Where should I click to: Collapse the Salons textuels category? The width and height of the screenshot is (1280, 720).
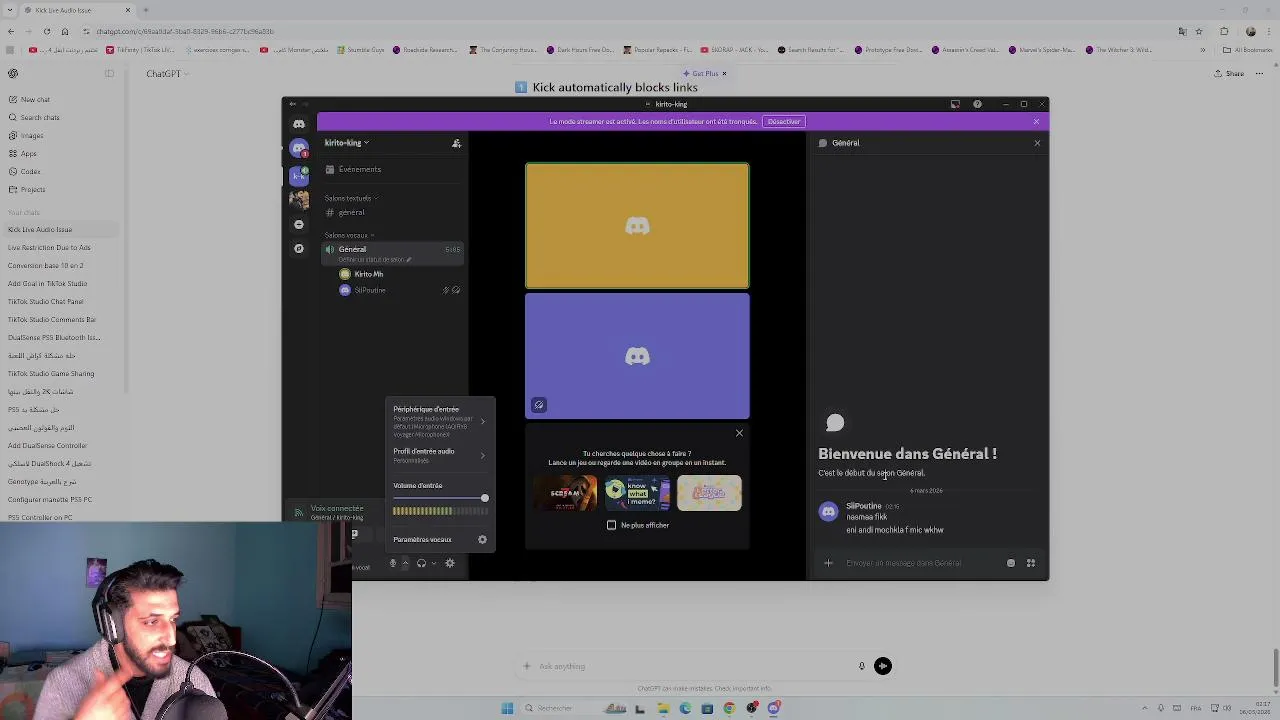click(350, 198)
